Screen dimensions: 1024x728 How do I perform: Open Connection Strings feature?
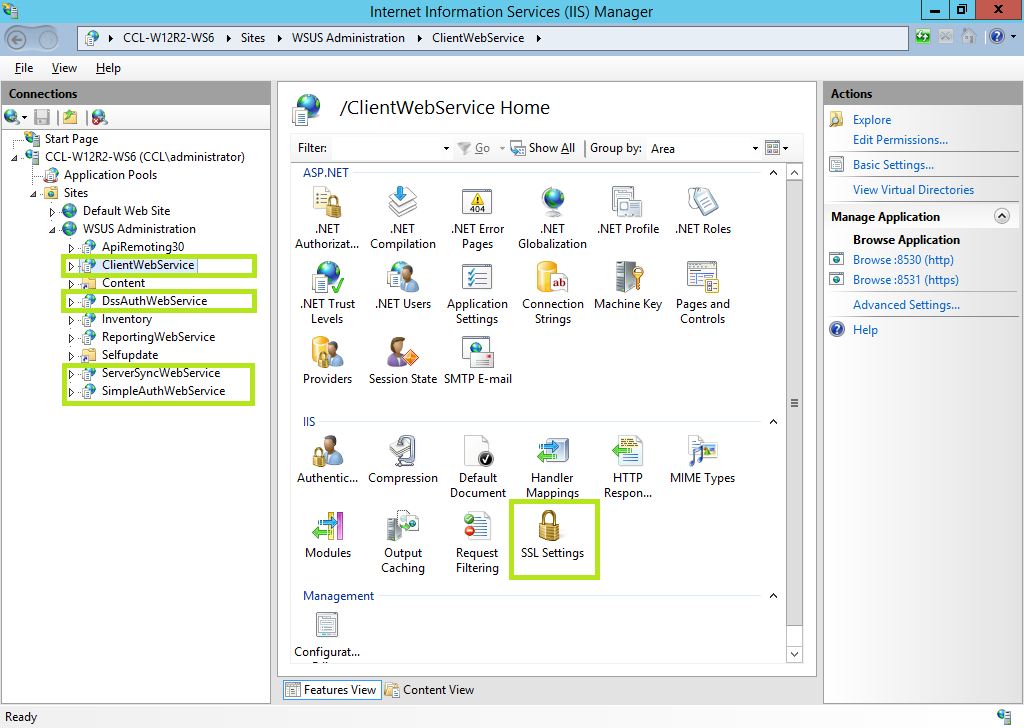pos(552,293)
